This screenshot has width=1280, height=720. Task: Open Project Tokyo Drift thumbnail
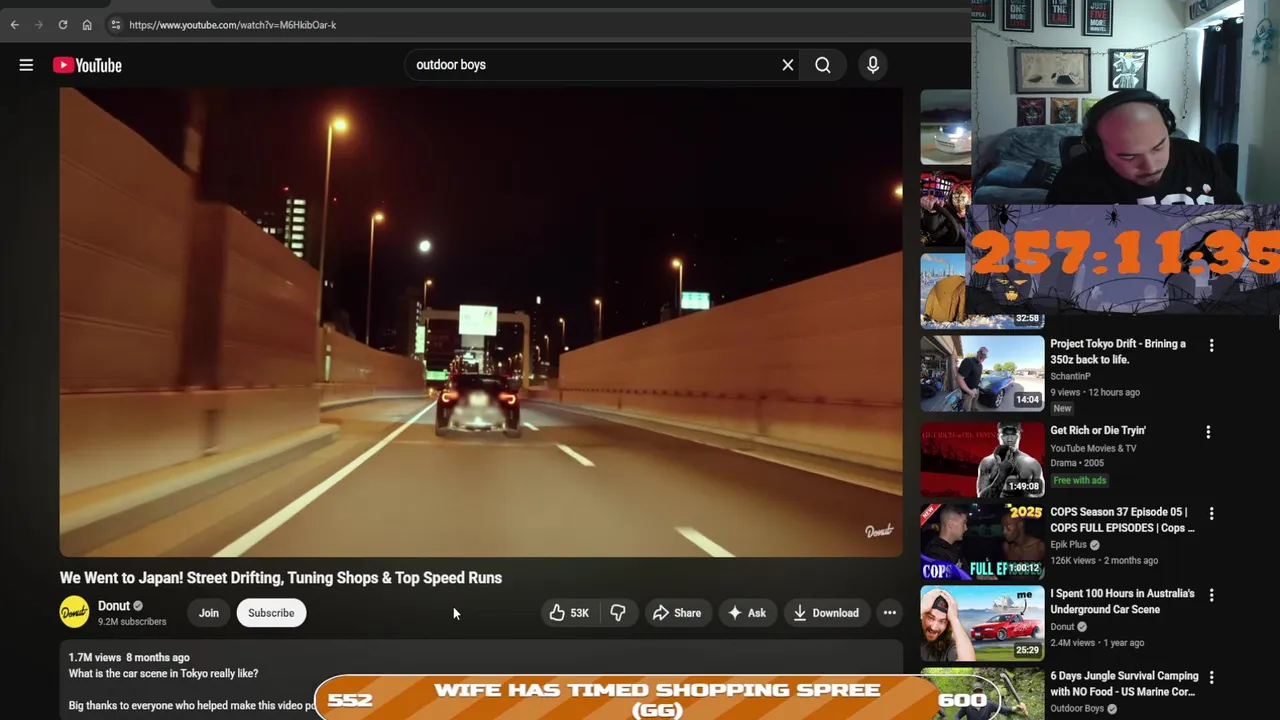click(982, 373)
